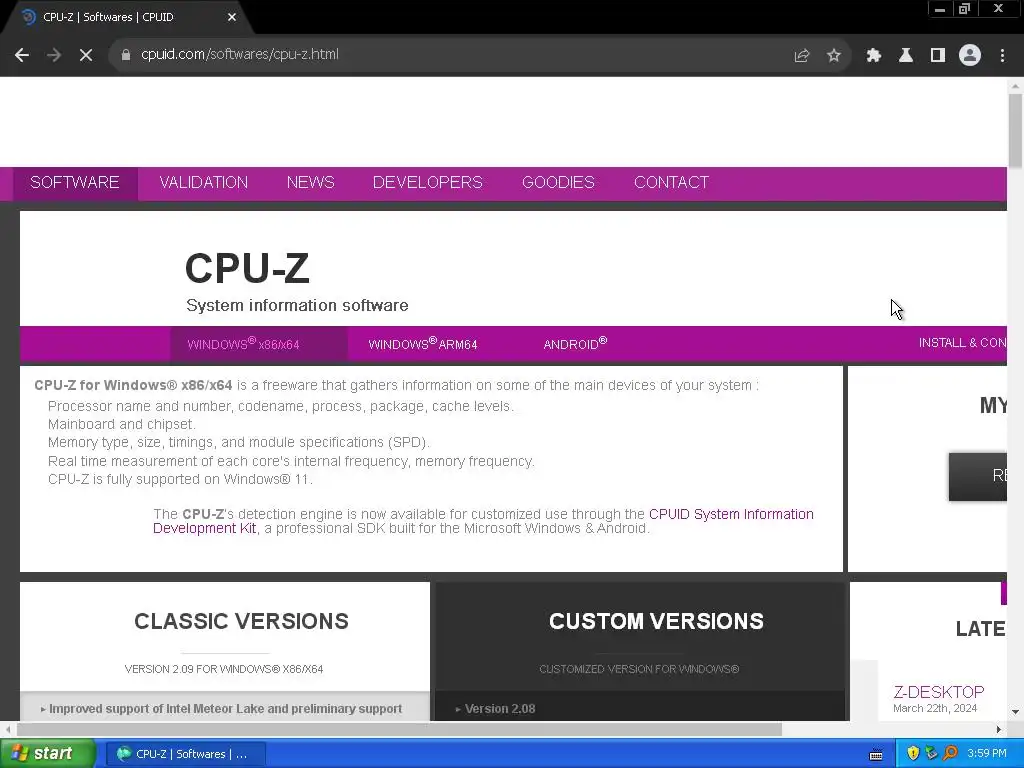
Task: Click the CPU-Z page title
Action: click(247, 268)
